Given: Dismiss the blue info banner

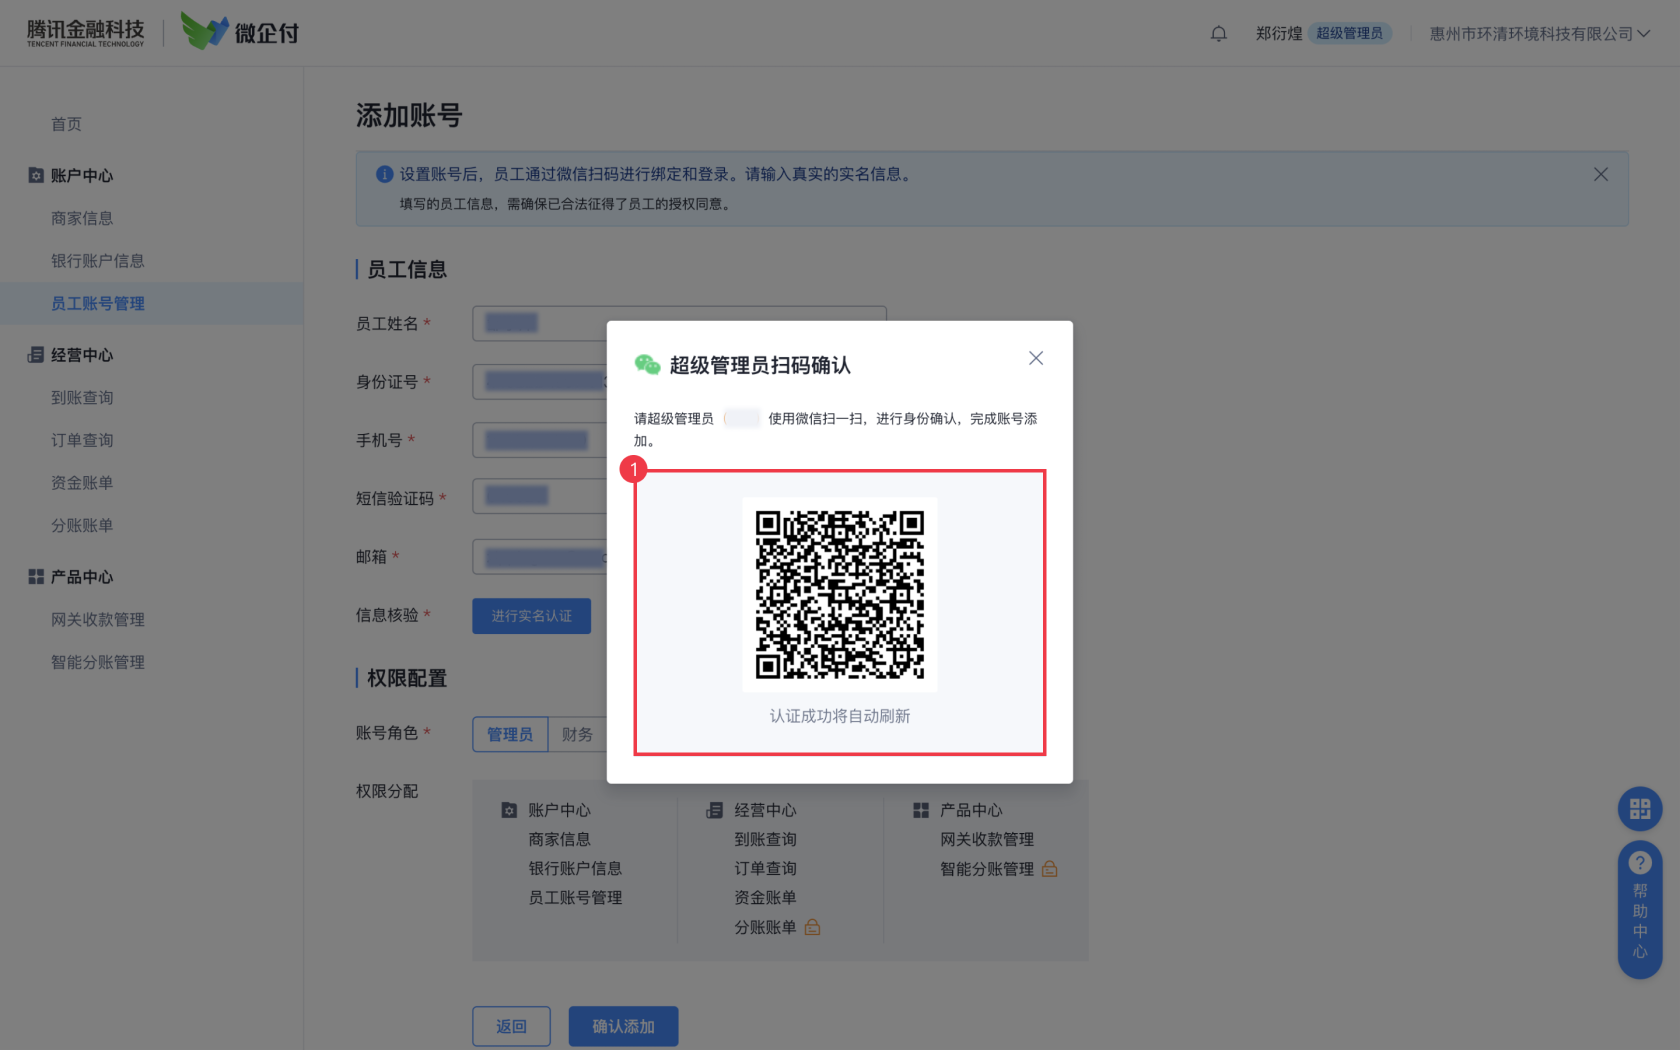Looking at the screenshot, I should [1601, 174].
